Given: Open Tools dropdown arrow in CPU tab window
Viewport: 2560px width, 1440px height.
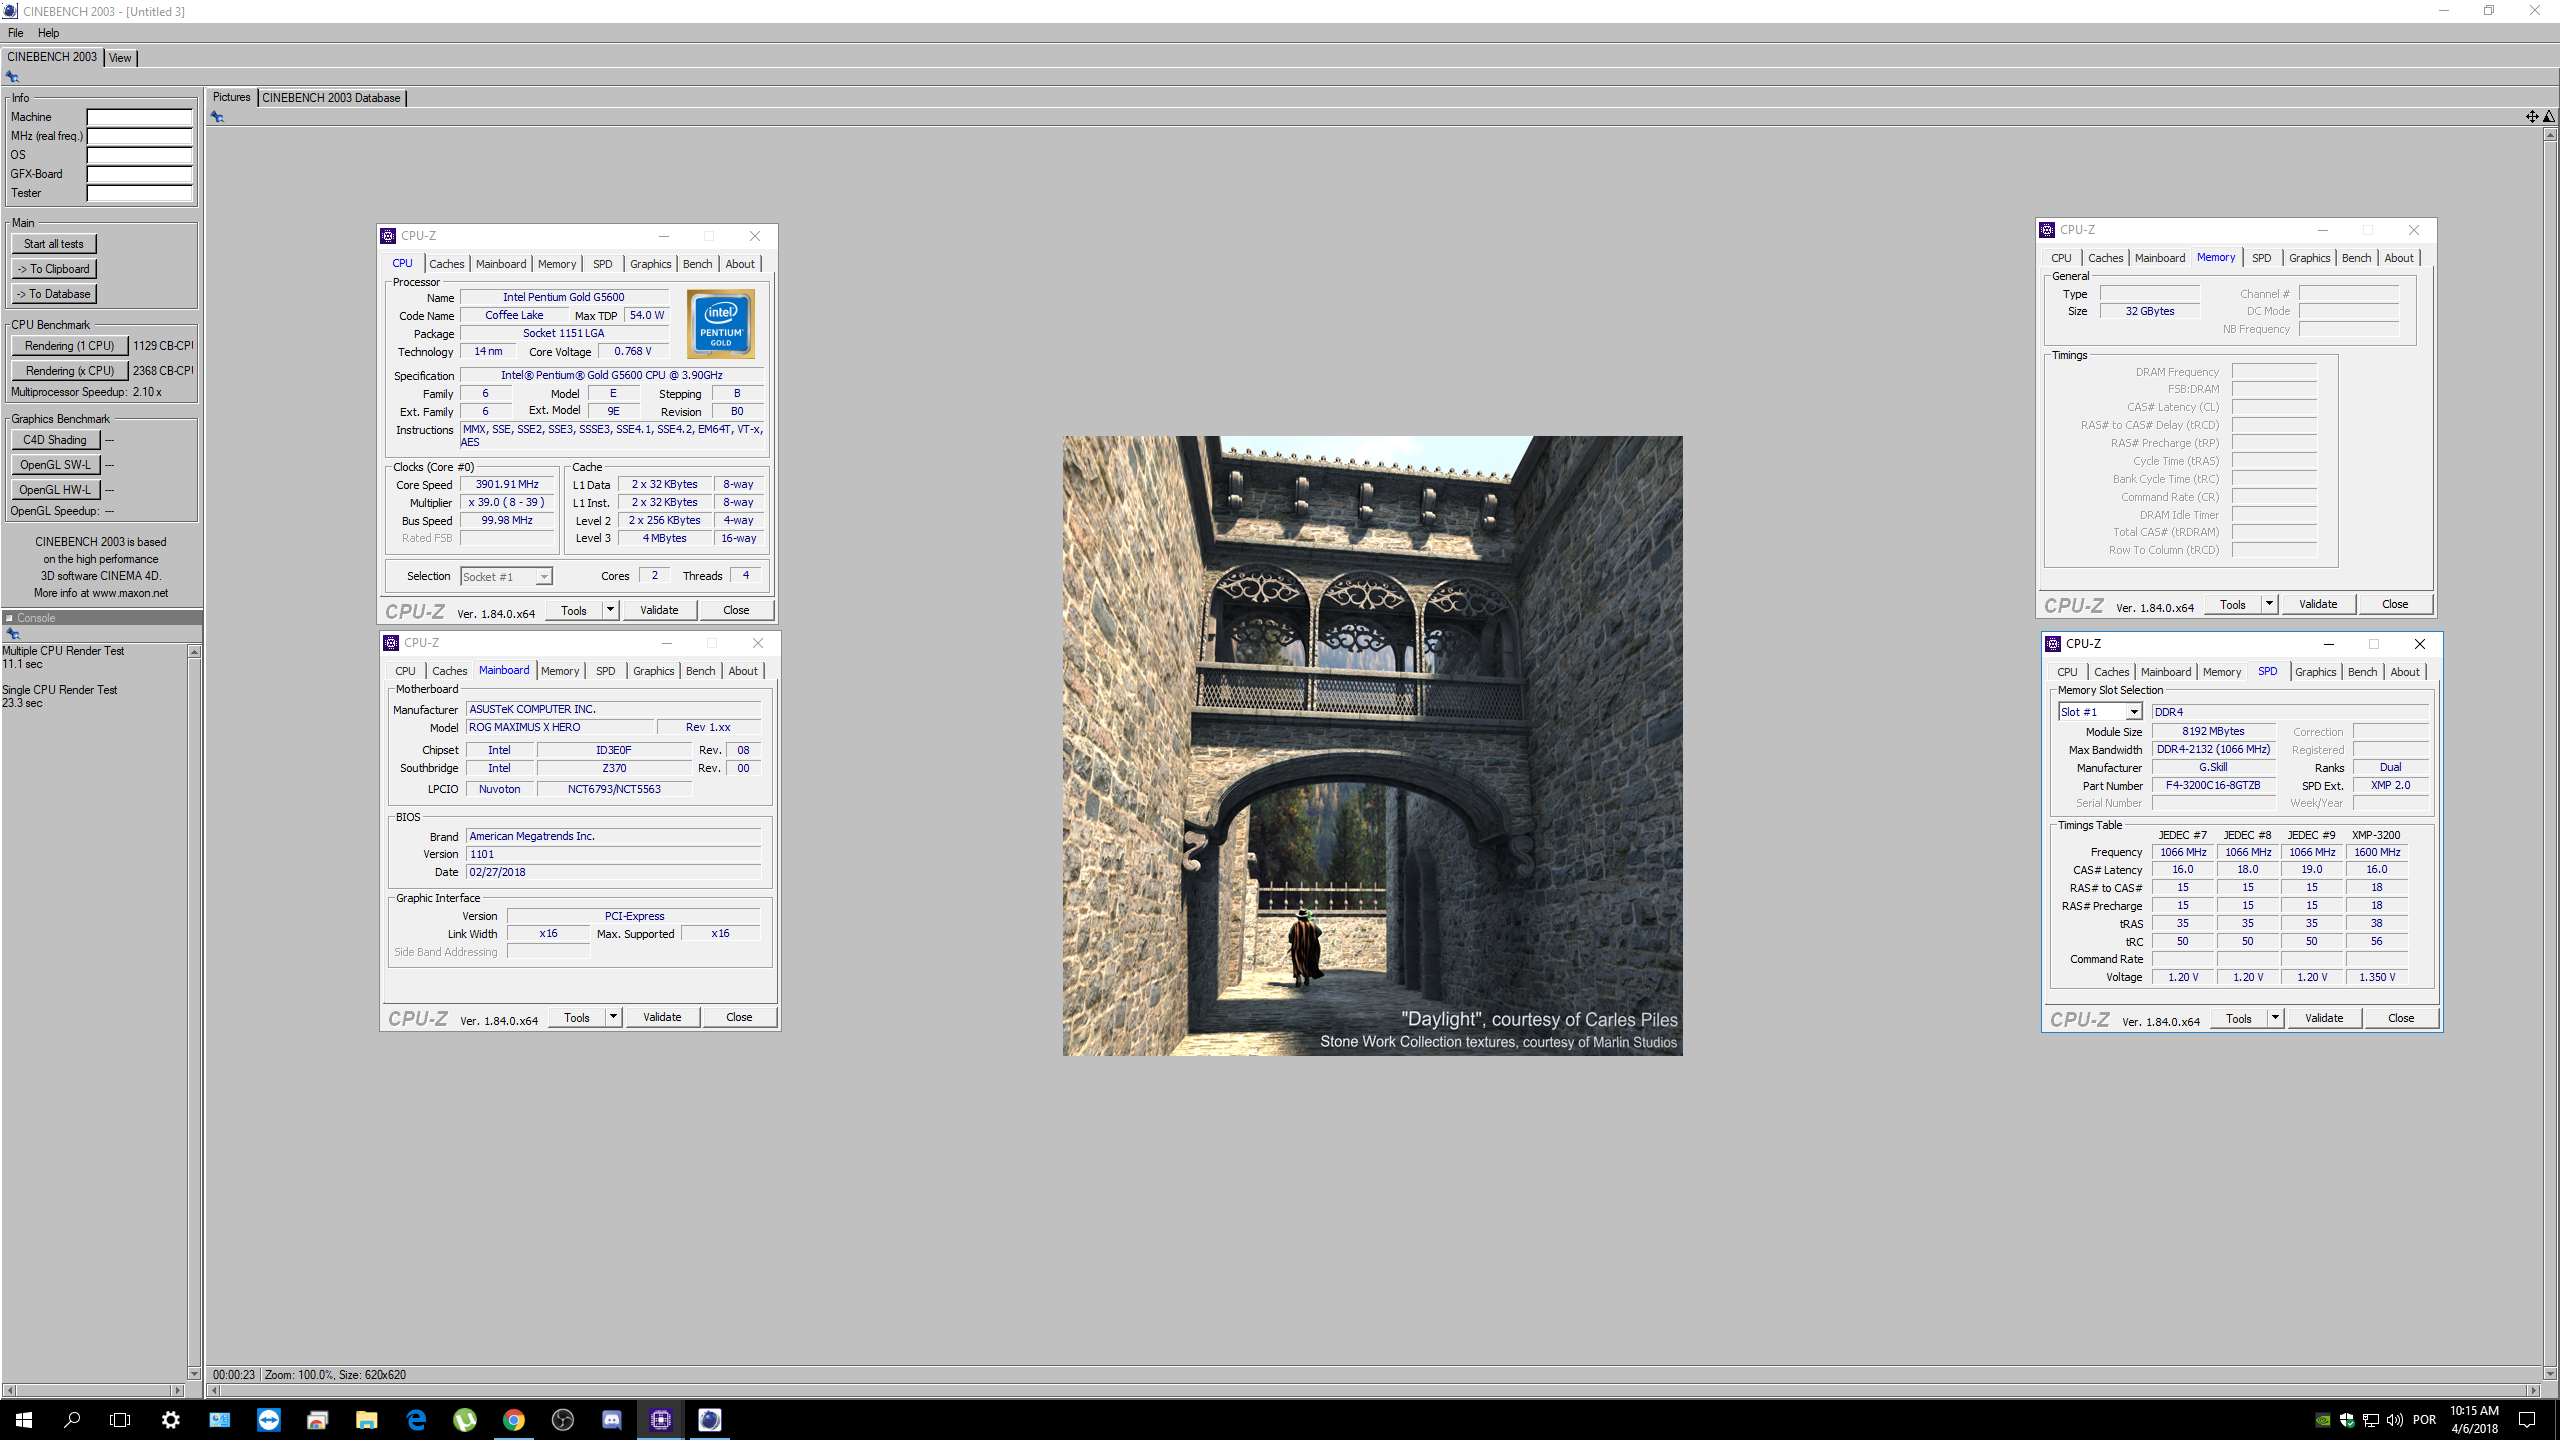Looking at the screenshot, I should 610,610.
